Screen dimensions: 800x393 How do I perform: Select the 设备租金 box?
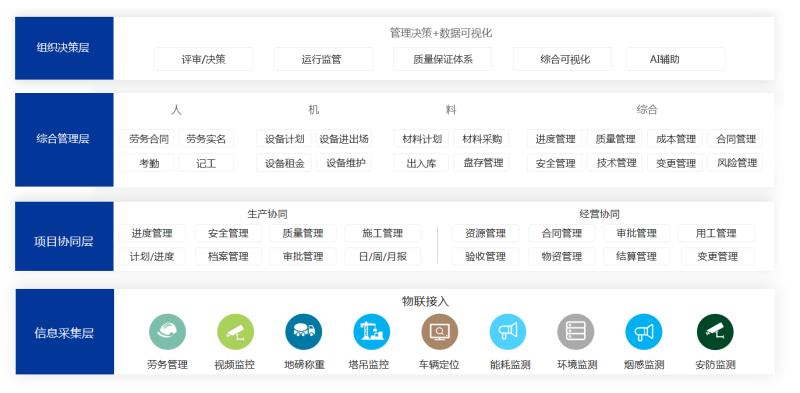284,163
